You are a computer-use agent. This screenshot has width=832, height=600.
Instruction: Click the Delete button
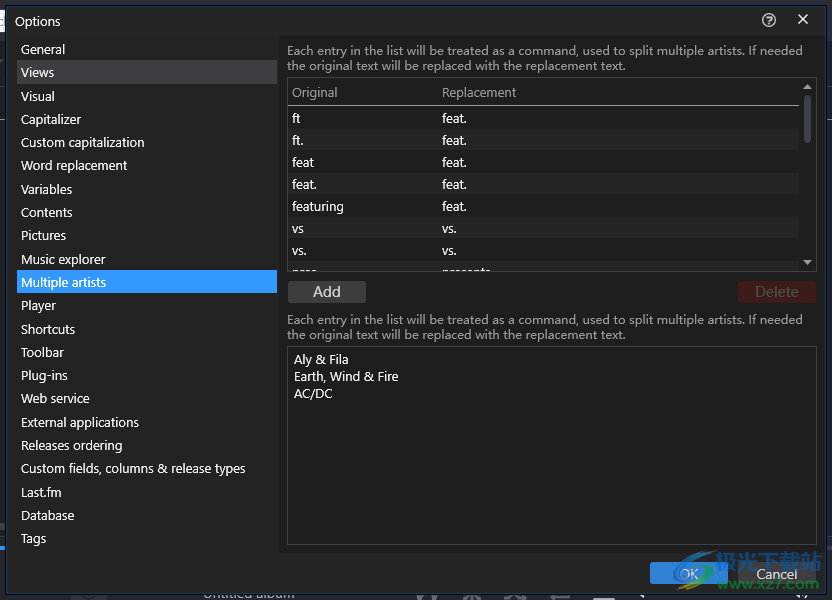[776, 292]
